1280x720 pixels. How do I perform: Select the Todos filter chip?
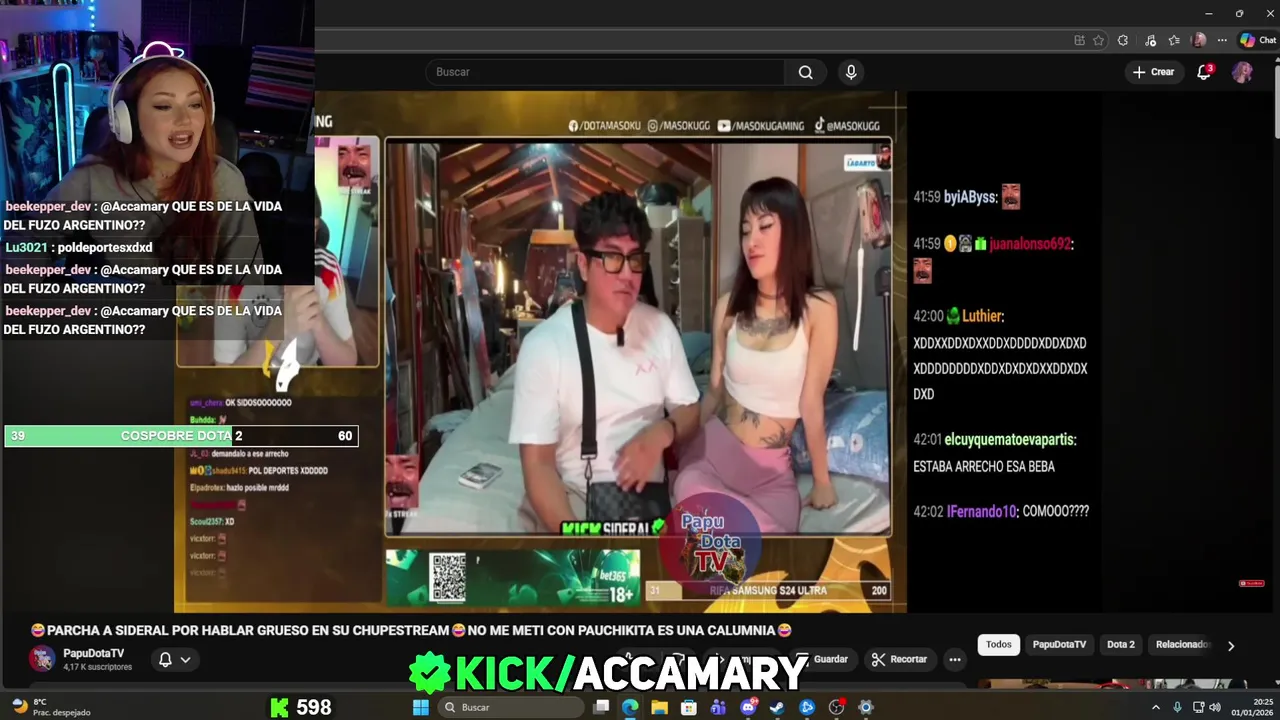(x=999, y=644)
